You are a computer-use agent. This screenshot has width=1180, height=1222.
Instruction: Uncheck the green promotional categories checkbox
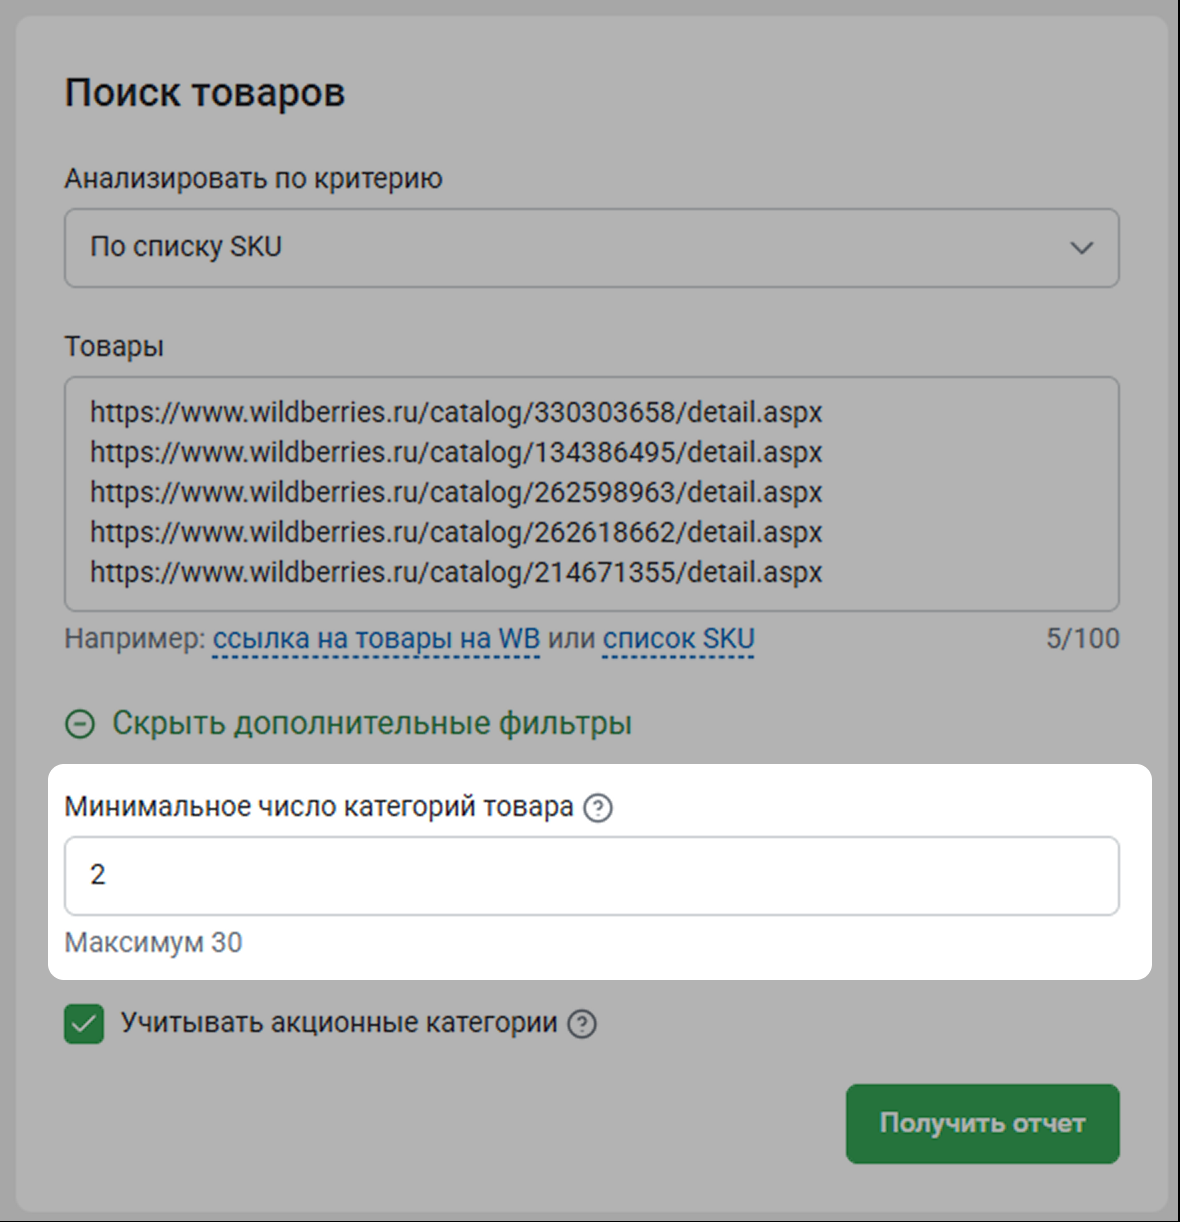[84, 1024]
